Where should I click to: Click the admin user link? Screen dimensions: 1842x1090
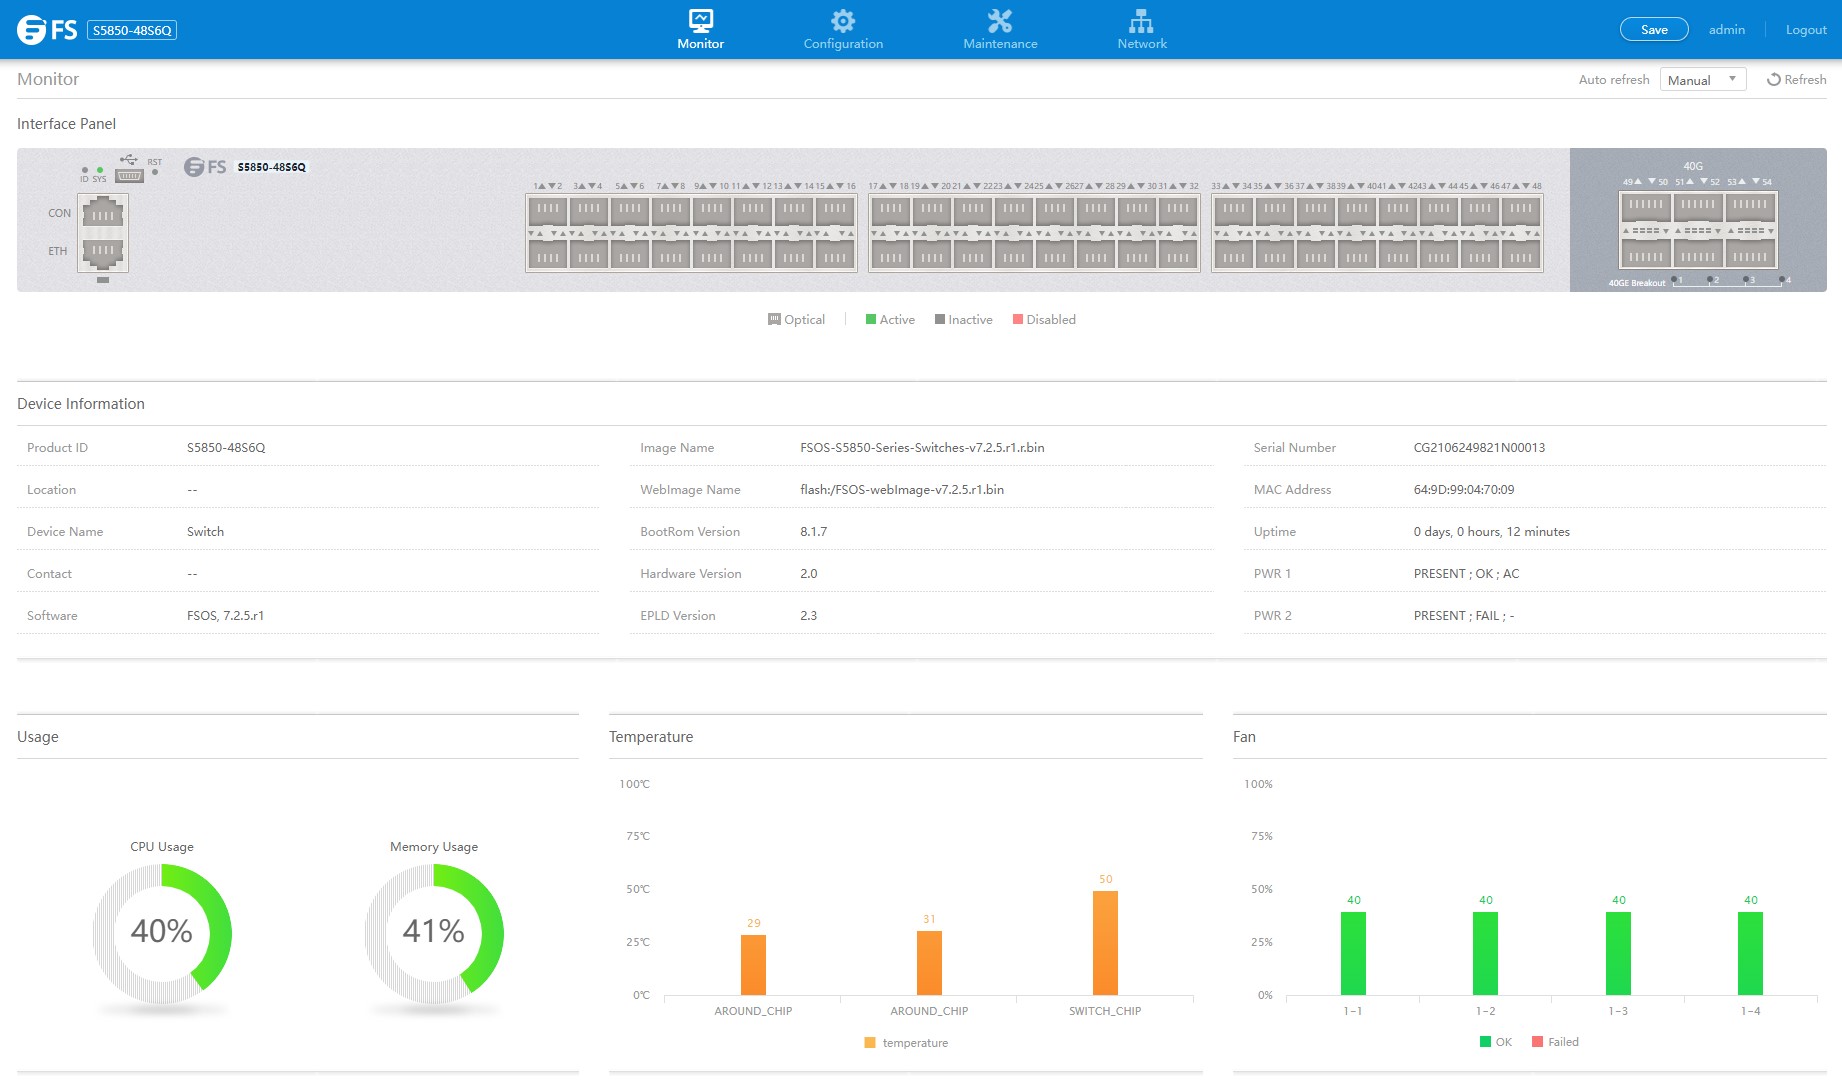click(x=1726, y=30)
